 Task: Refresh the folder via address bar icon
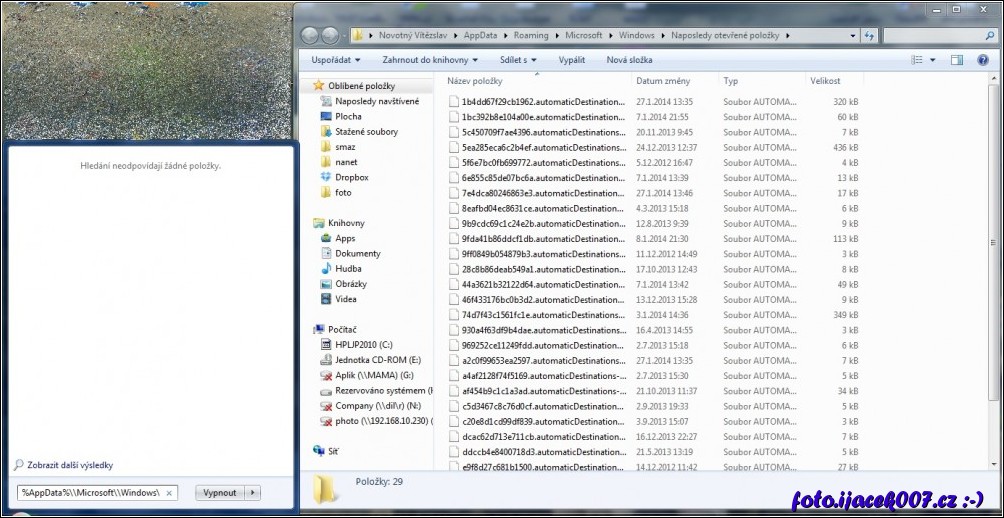[x=868, y=36]
